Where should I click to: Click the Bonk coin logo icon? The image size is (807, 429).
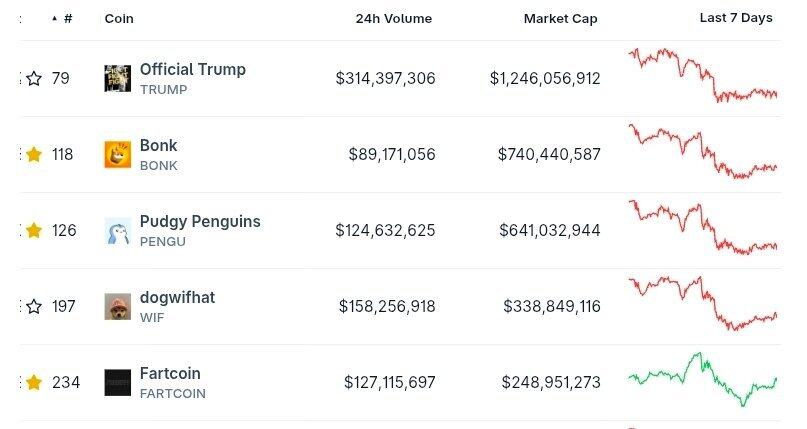tap(117, 154)
